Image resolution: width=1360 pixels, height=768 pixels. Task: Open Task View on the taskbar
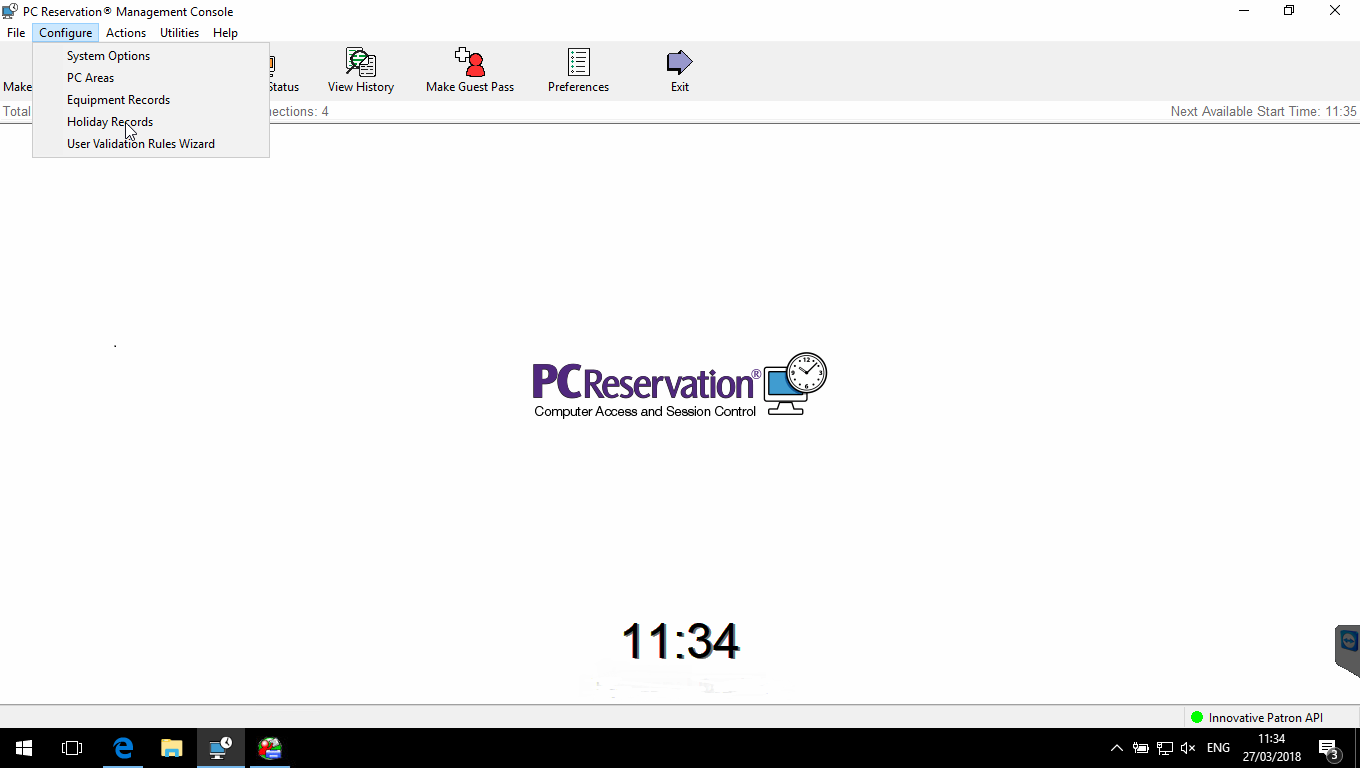pyautogui.click(x=72, y=748)
